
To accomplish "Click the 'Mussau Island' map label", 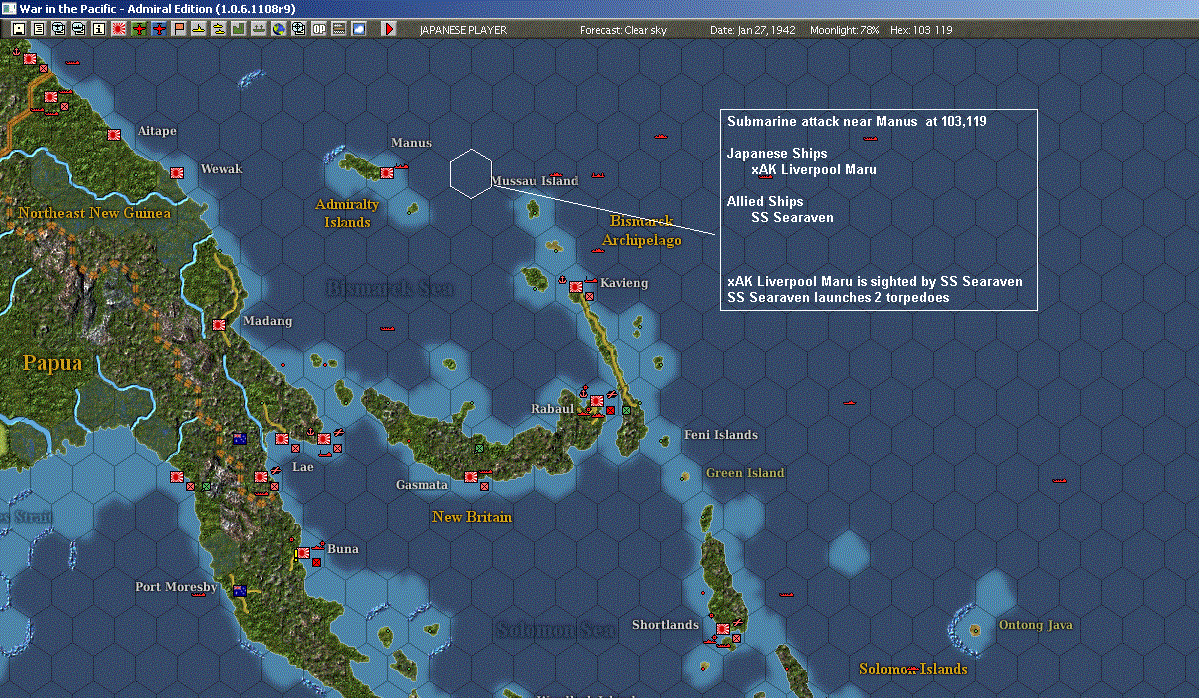I will coord(535,180).
